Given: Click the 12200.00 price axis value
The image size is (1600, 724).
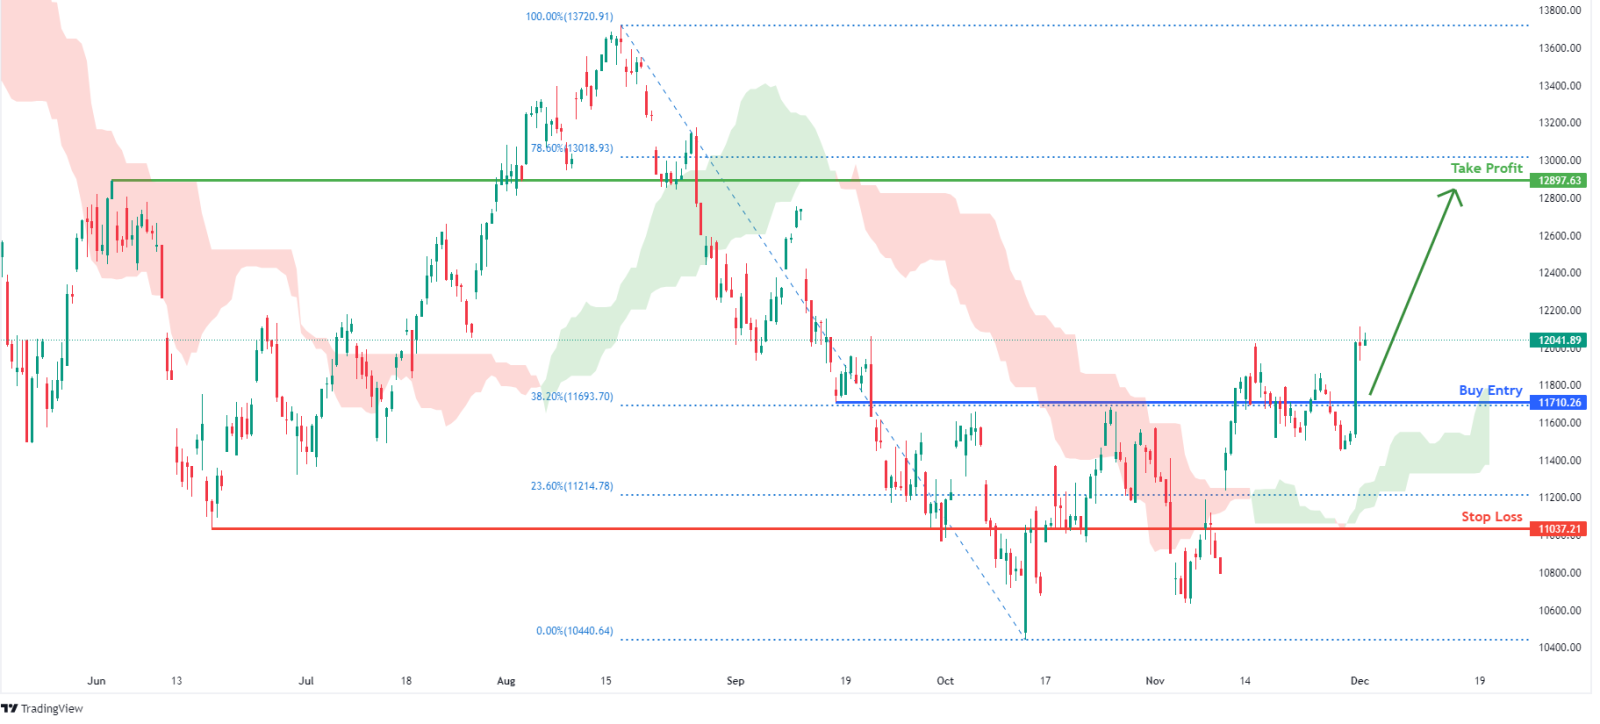Looking at the screenshot, I should point(1560,310).
